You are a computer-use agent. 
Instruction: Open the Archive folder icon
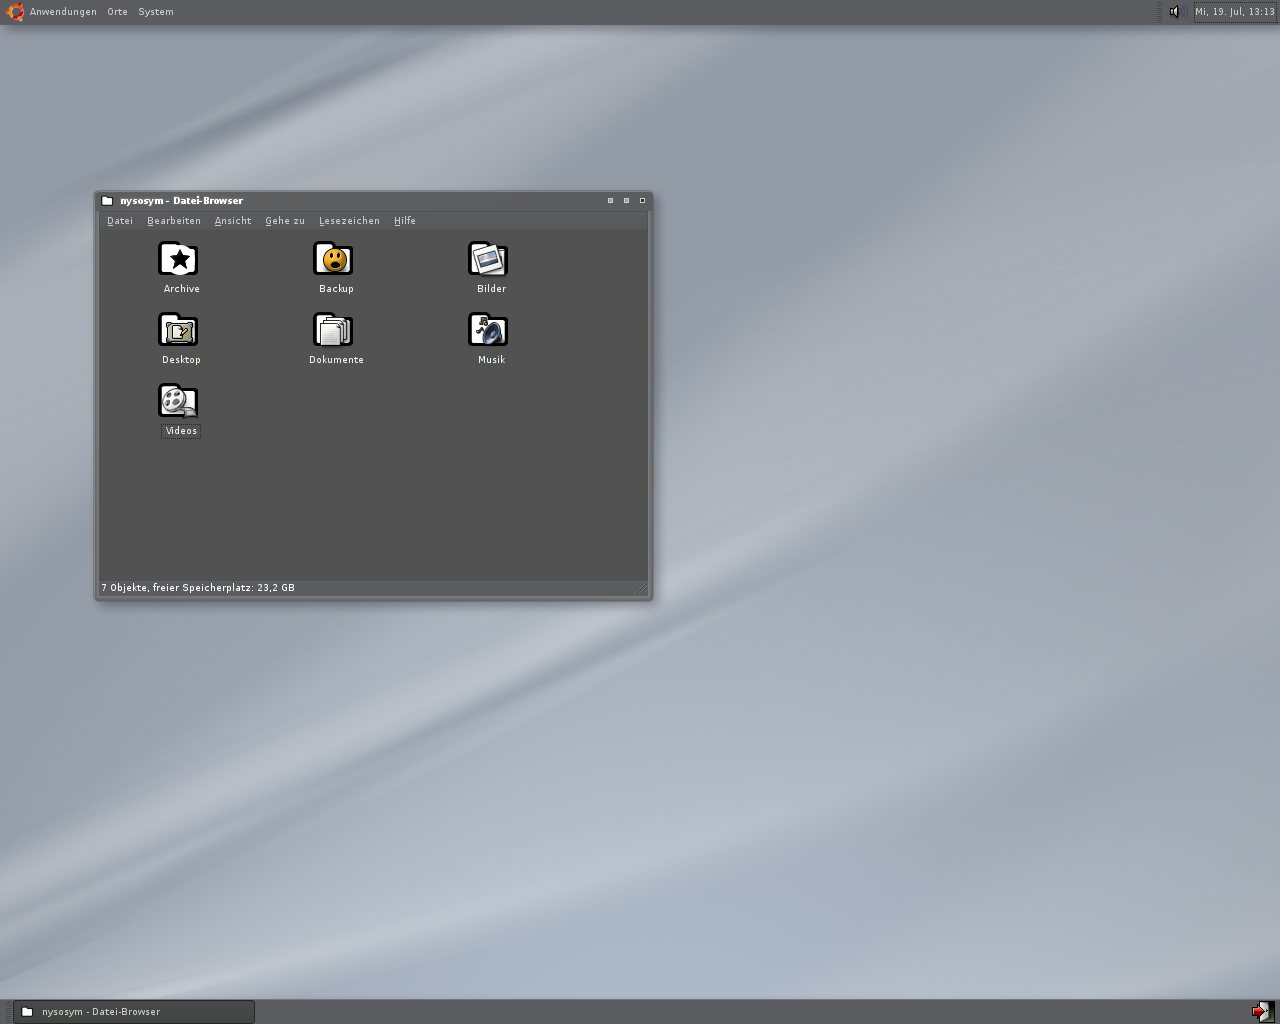pyautogui.click(x=178, y=259)
